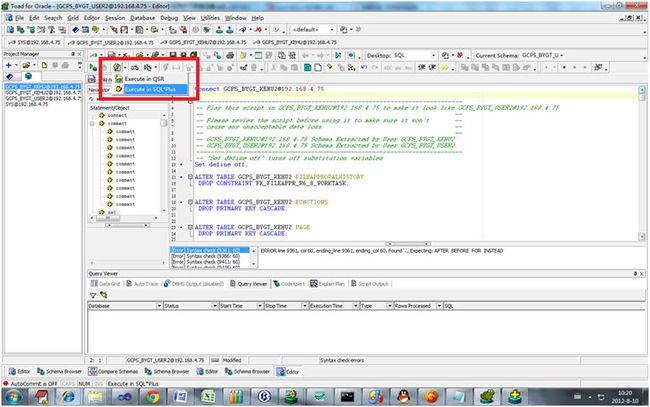The image size is (650, 407).
Task: Open Chrome from the Windows taskbar
Action: (152, 397)
